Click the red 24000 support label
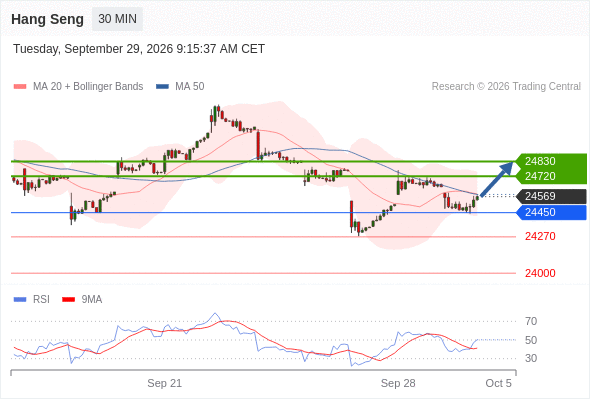The image size is (590, 400). 540,273
